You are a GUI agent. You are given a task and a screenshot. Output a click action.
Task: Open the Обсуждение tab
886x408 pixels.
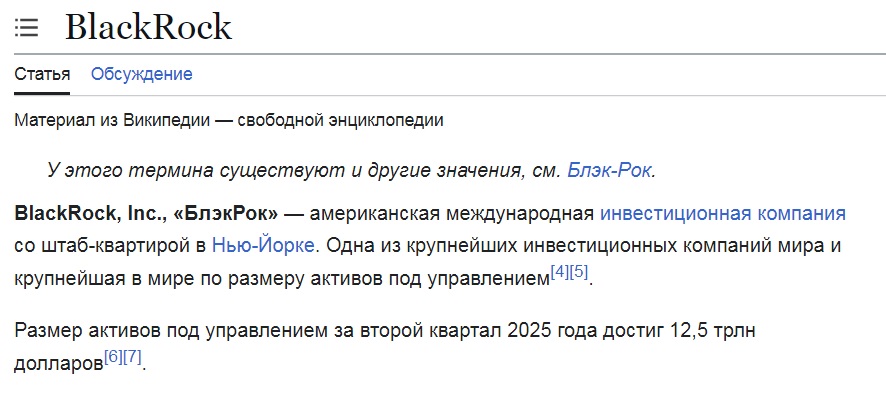(142, 74)
